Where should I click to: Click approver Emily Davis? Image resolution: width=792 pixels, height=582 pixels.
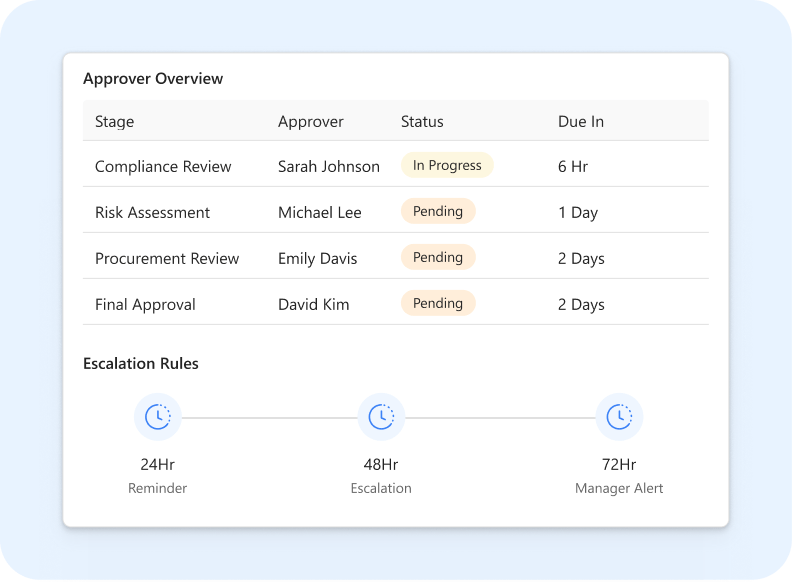[x=318, y=259]
